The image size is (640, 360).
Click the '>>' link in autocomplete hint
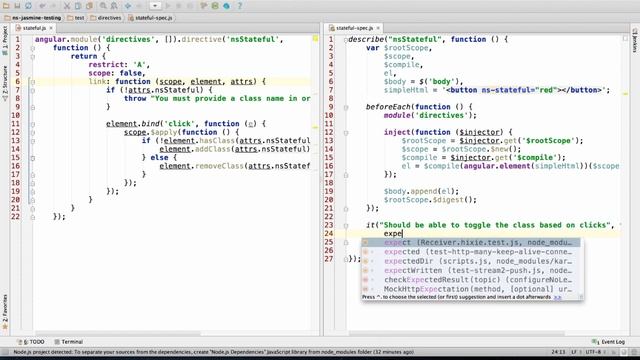click(557, 297)
